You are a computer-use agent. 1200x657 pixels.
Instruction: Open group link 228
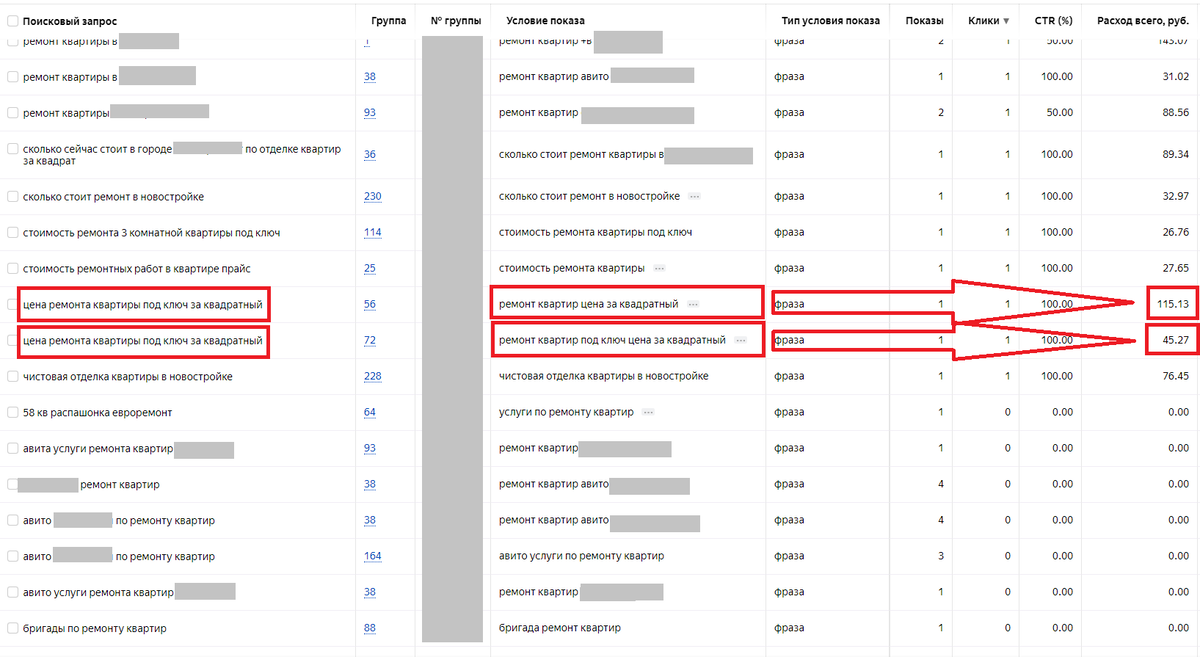373,377
